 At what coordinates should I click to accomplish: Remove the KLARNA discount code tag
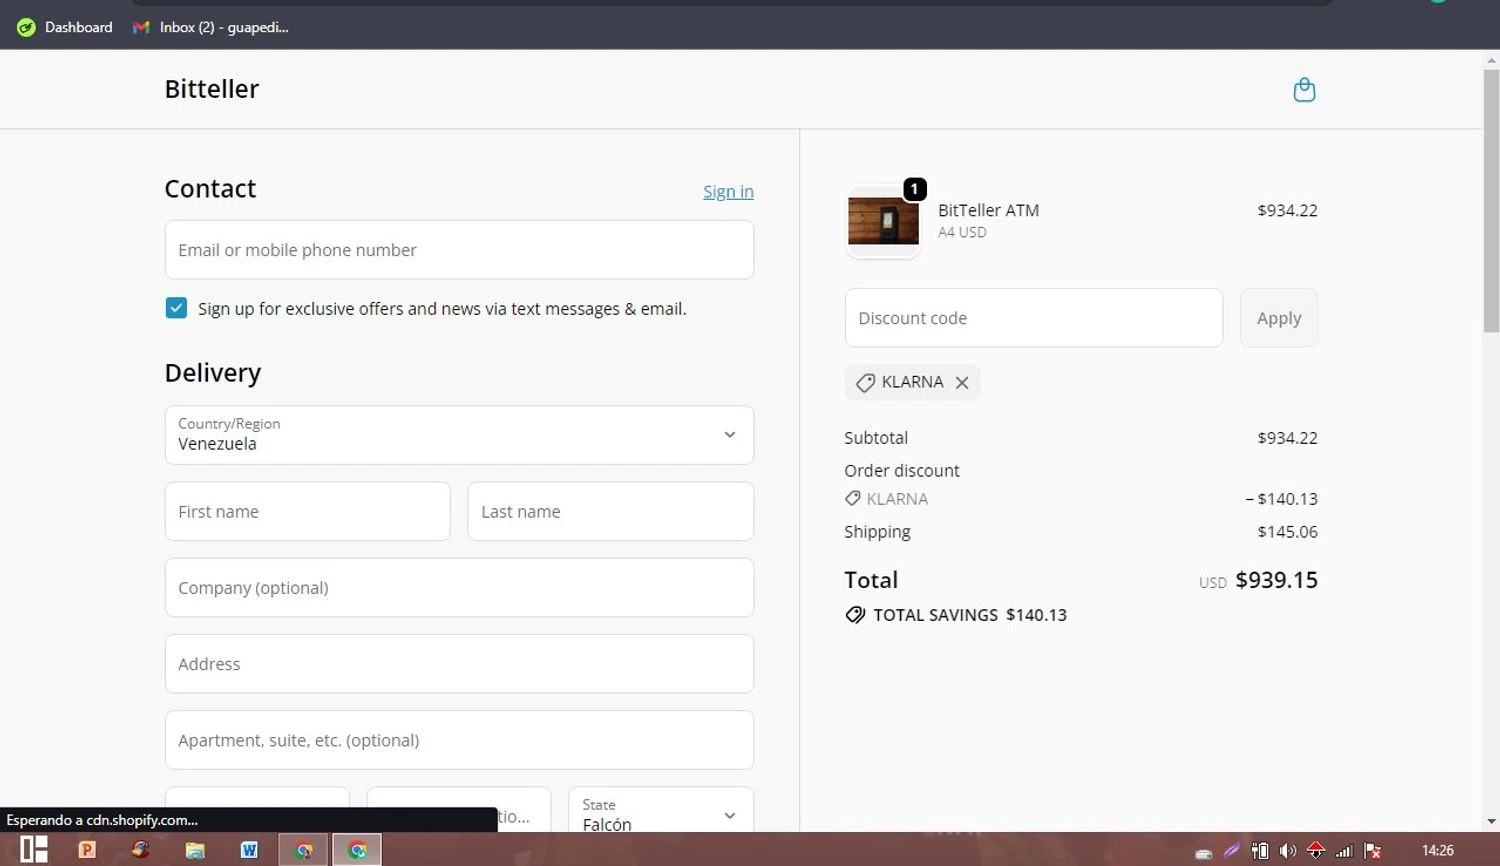coord(962,383)
